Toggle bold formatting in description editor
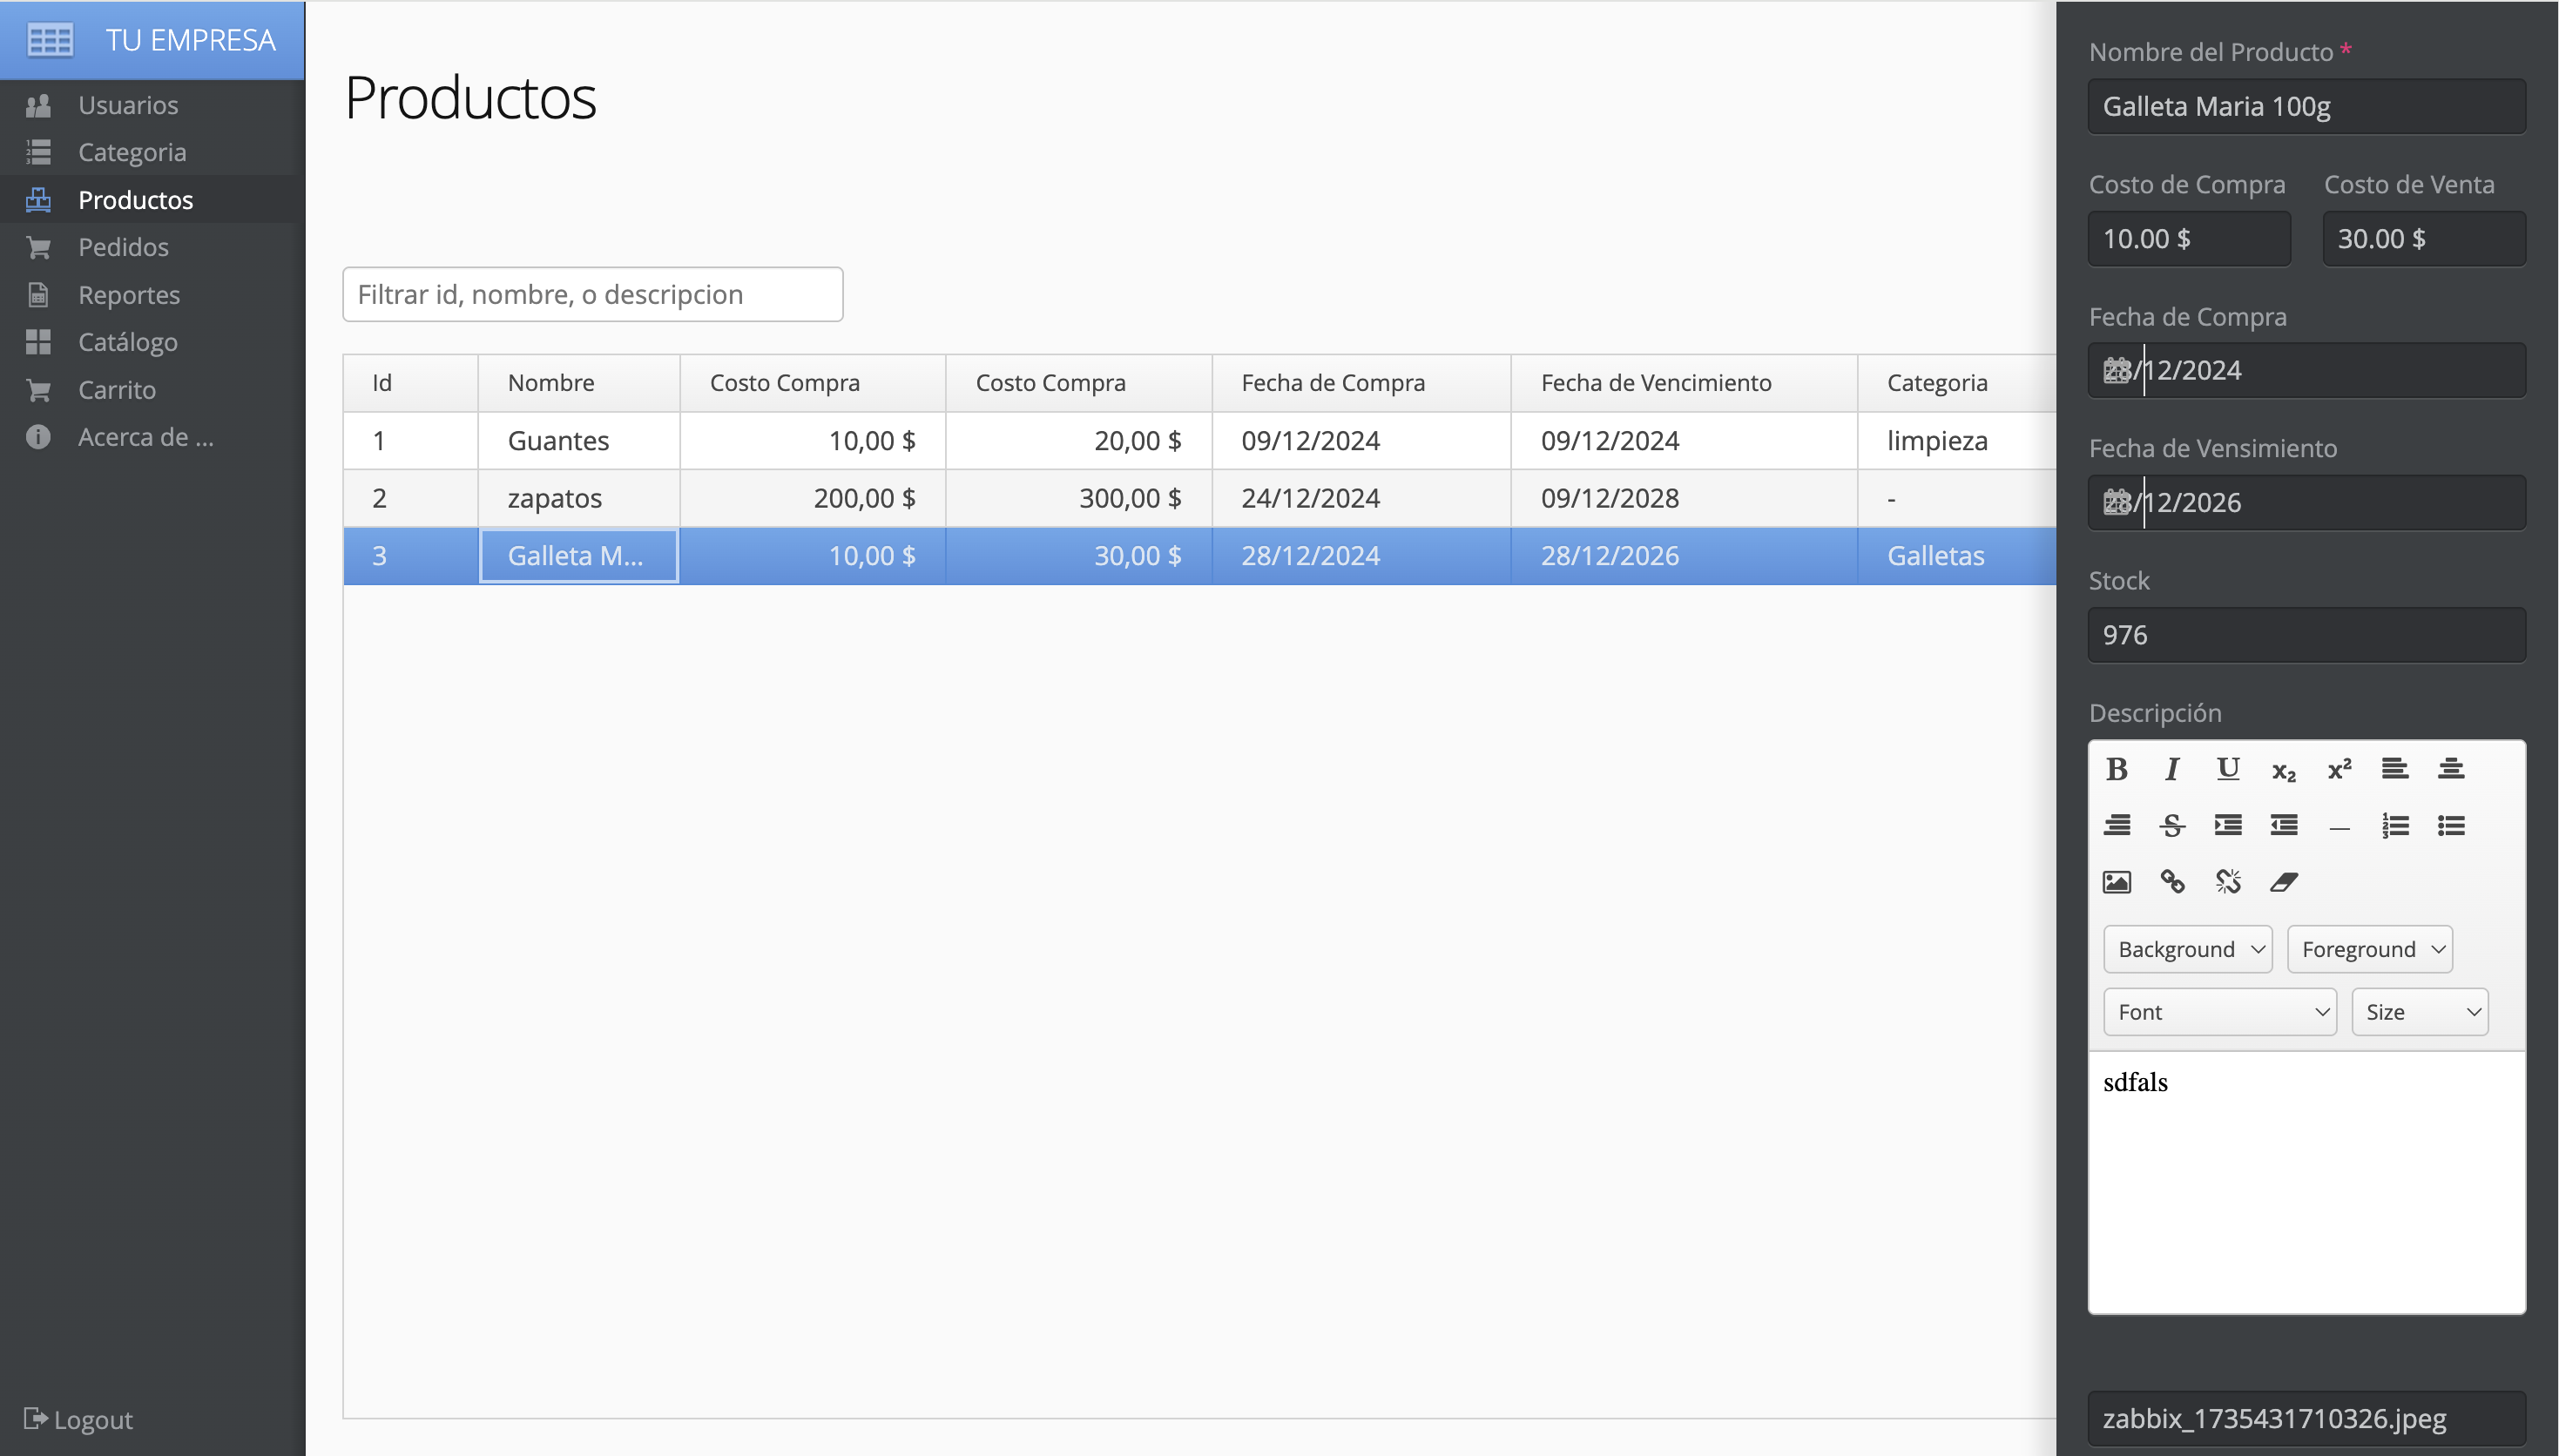2559x1456 pixels. [2116, 769]
